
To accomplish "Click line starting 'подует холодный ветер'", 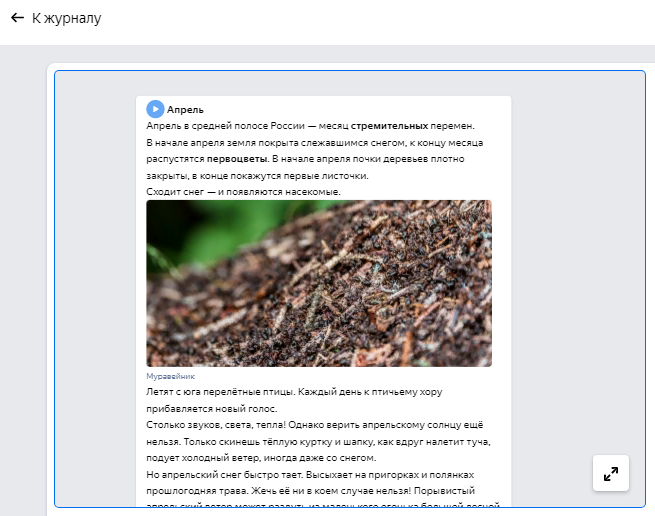I will [x=261, y=458].
